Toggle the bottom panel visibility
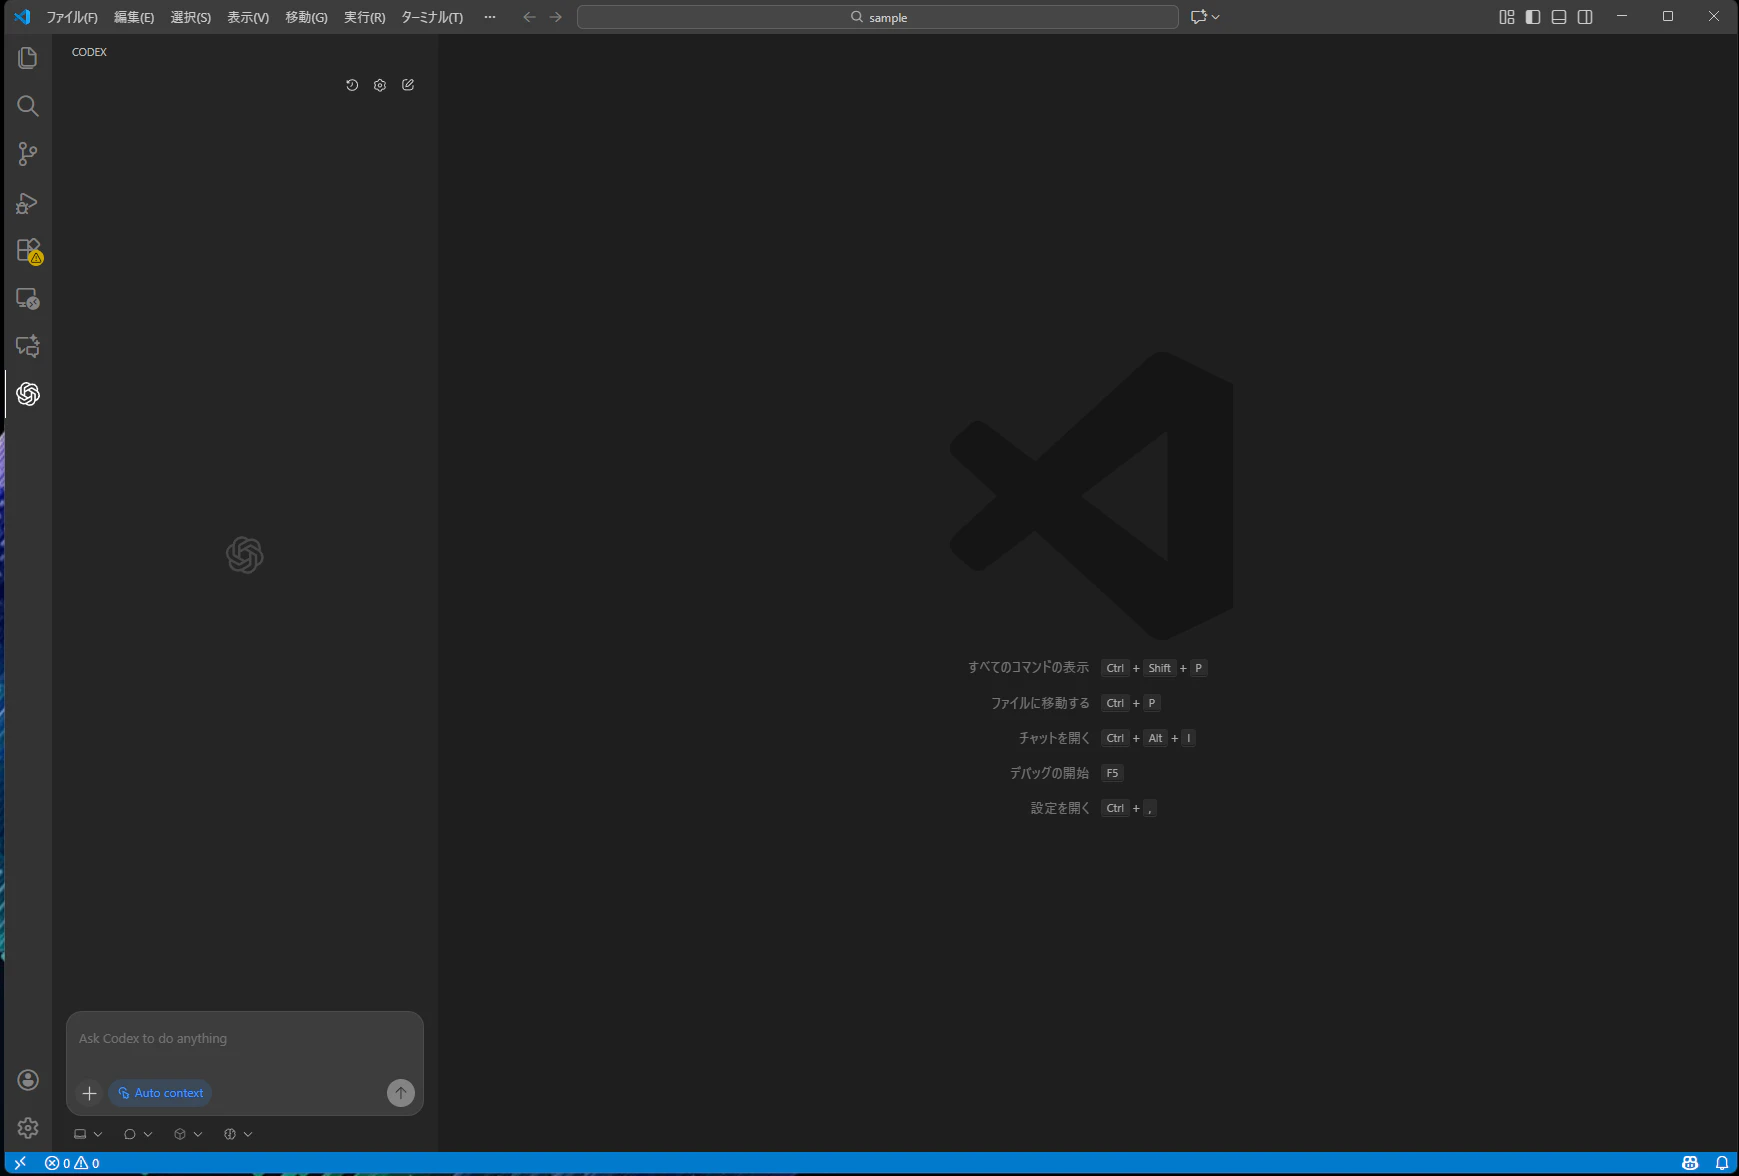 (1559, 17)
